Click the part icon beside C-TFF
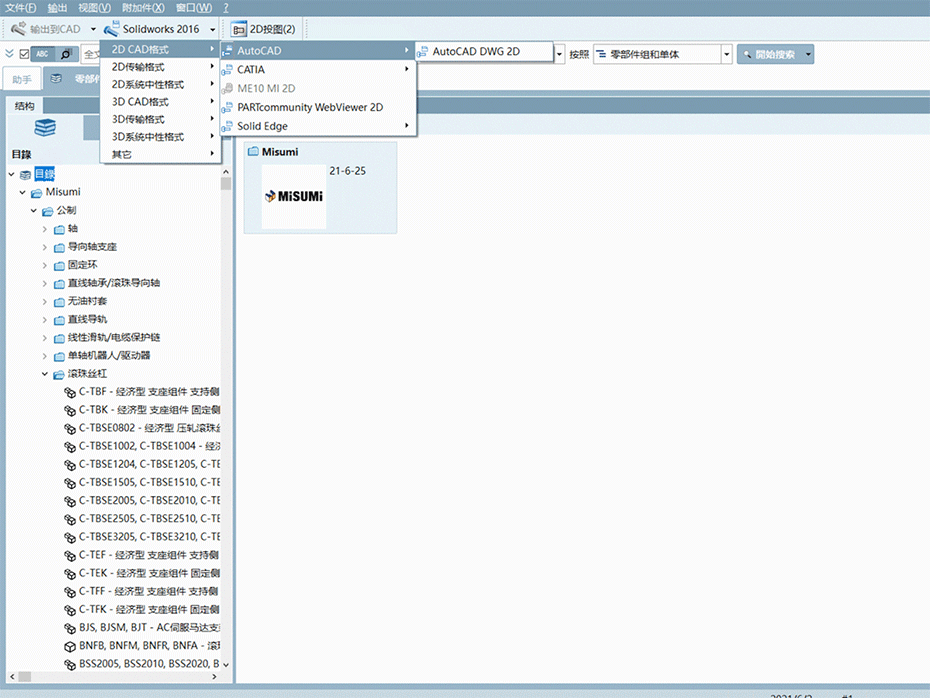Screen dimensions: 930x698 tap(70, 592)
